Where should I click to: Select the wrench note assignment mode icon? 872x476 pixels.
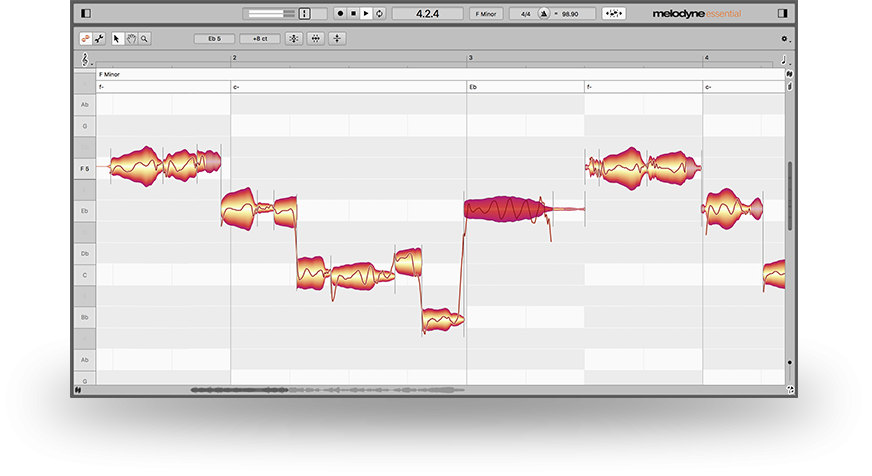point(99,38)
